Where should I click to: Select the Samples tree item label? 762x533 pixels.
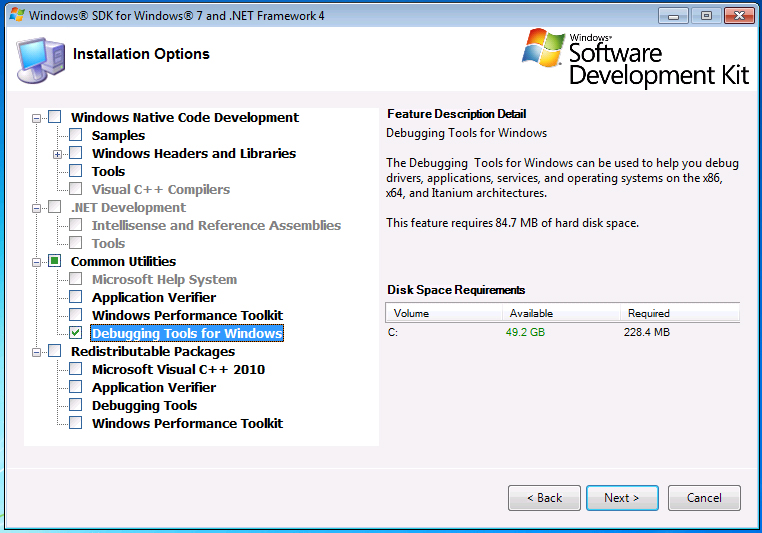point(118,136)
